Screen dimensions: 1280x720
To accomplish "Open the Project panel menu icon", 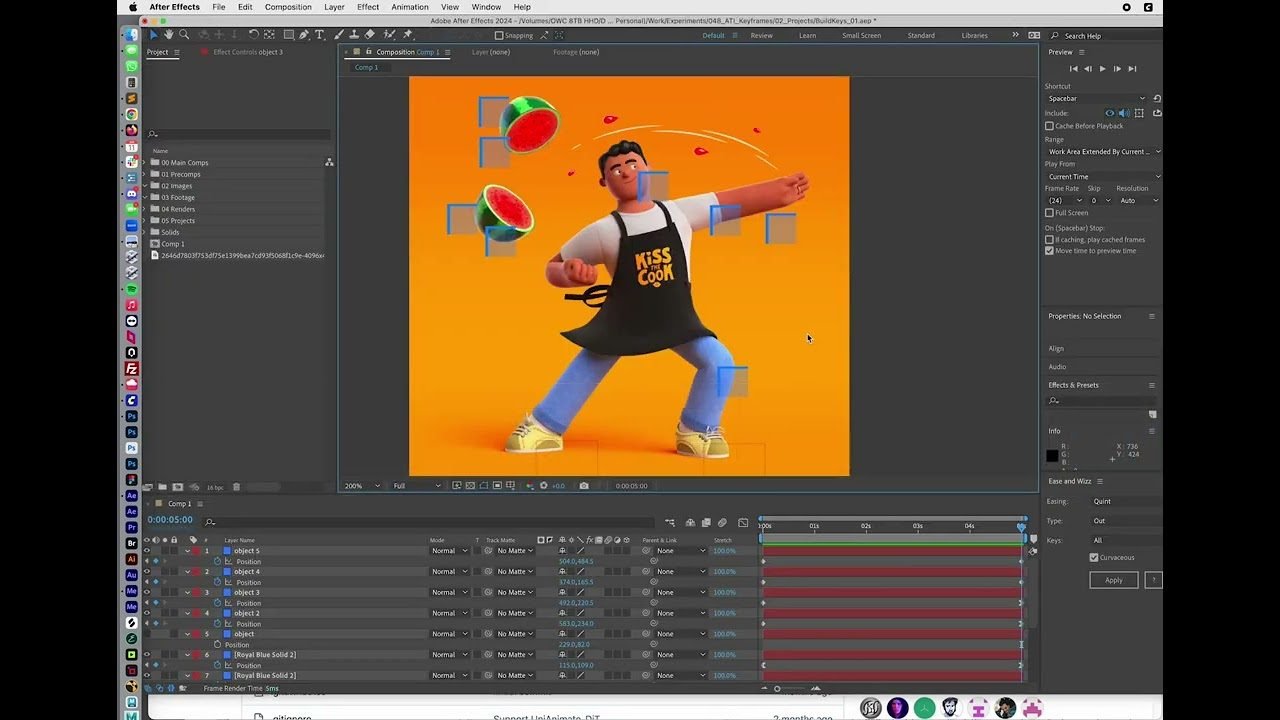I will pos(177,52).
